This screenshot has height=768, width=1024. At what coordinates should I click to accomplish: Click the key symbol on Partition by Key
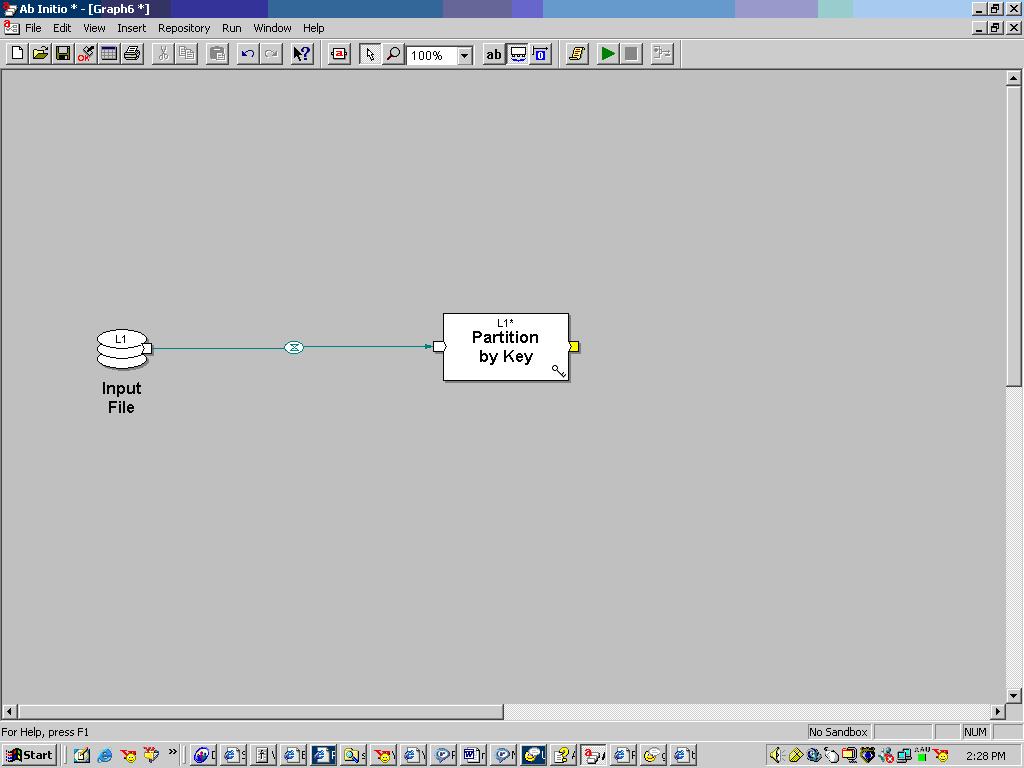point(558,370)
